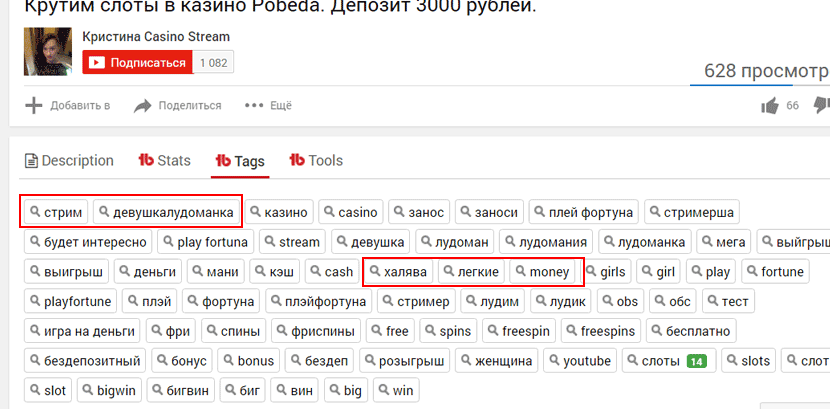The image size is (830, 409).
Task: Select the лудоманка tag
Action: click(x=645, y=242)
